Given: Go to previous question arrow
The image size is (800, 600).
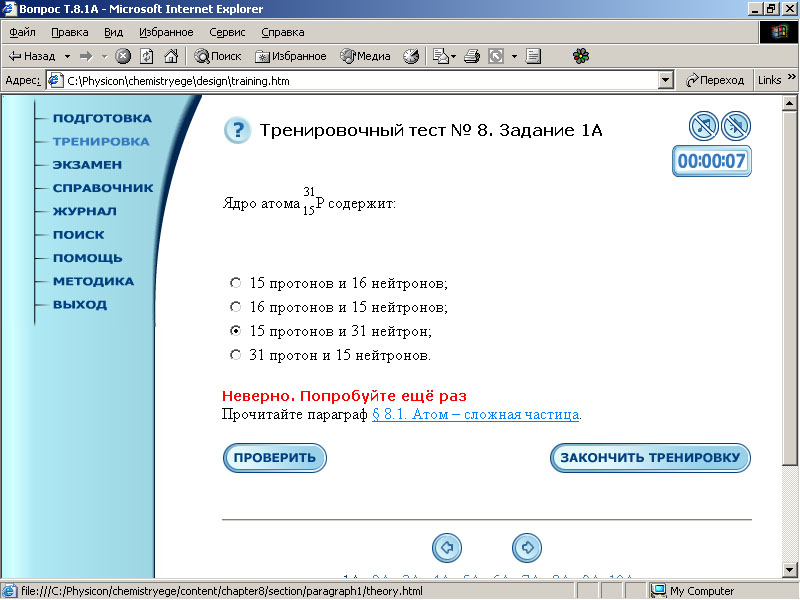Looking at the screenshot, I should point(447,548).
